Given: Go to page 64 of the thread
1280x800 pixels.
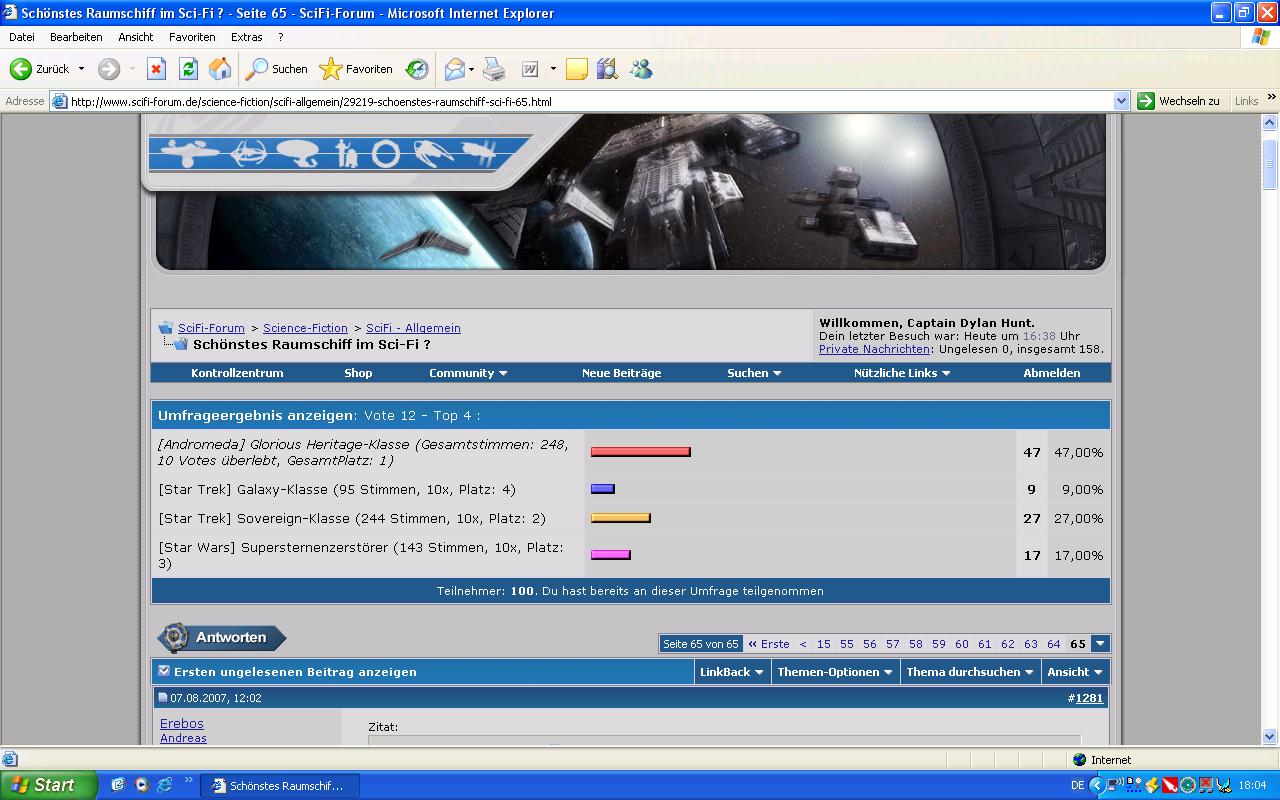Looking at the screenshot, I should (1053, 644).
